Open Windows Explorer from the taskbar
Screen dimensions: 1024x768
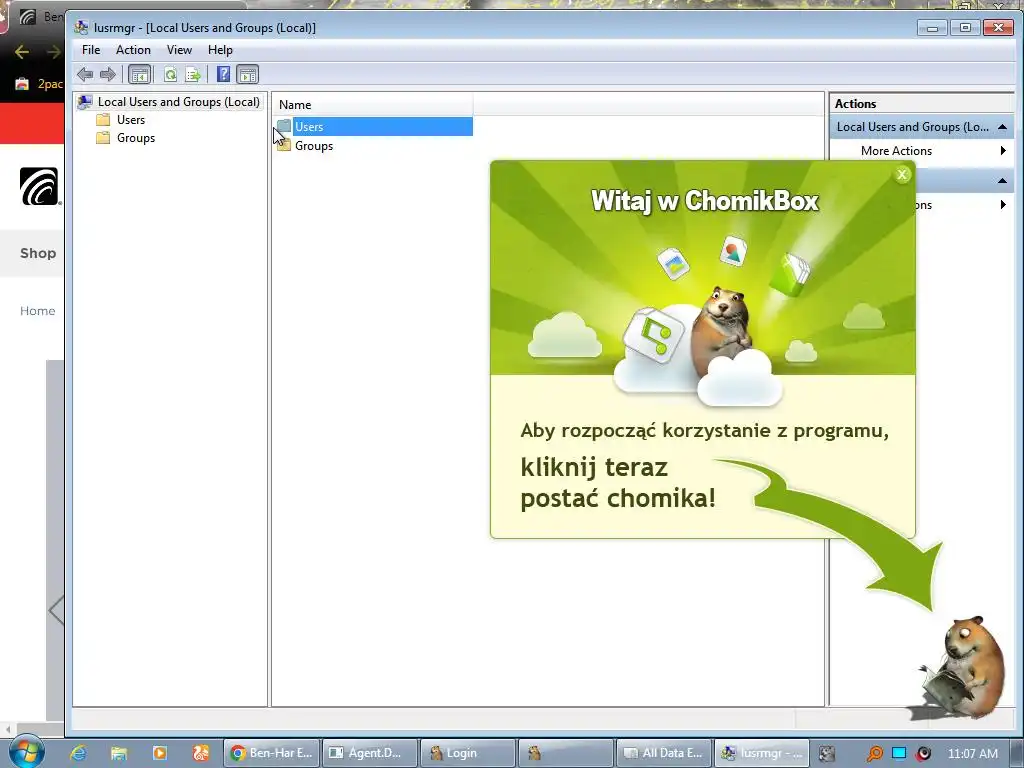118,753
